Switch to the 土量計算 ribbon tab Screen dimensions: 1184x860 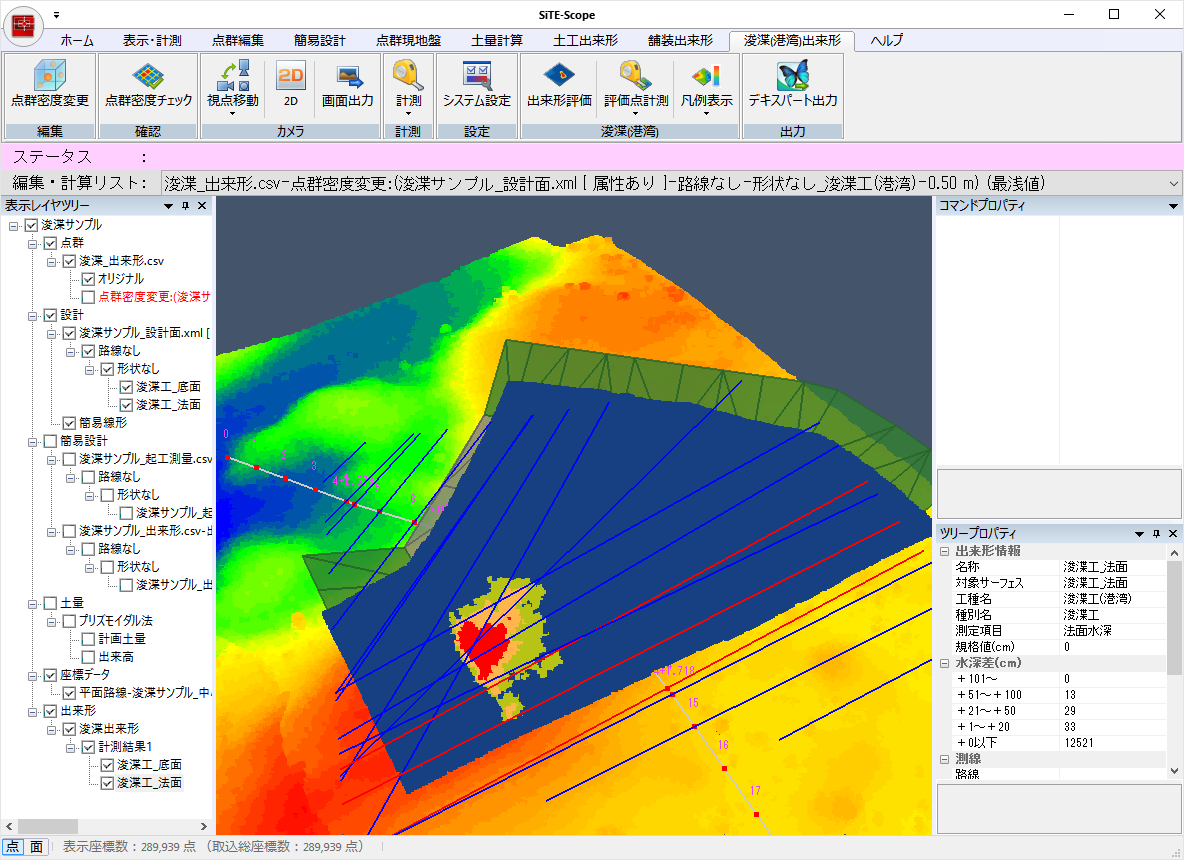[495, 41]
